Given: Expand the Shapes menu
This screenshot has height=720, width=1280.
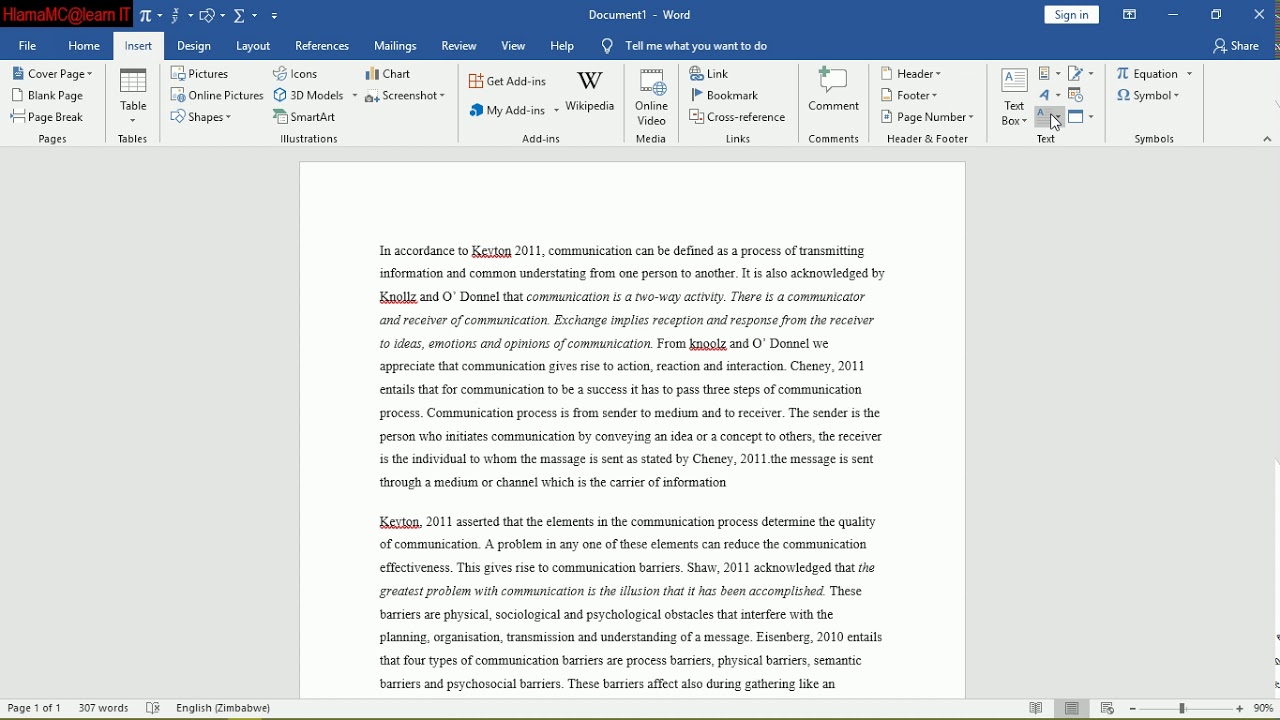Looking at the screenshot, I should click(201, 117).
